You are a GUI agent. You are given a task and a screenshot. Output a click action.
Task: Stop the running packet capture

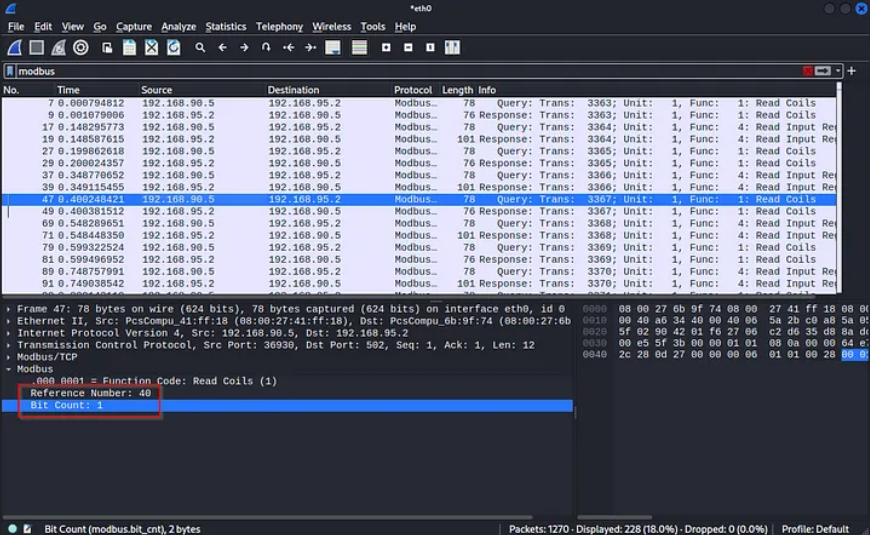coord(36,47)
